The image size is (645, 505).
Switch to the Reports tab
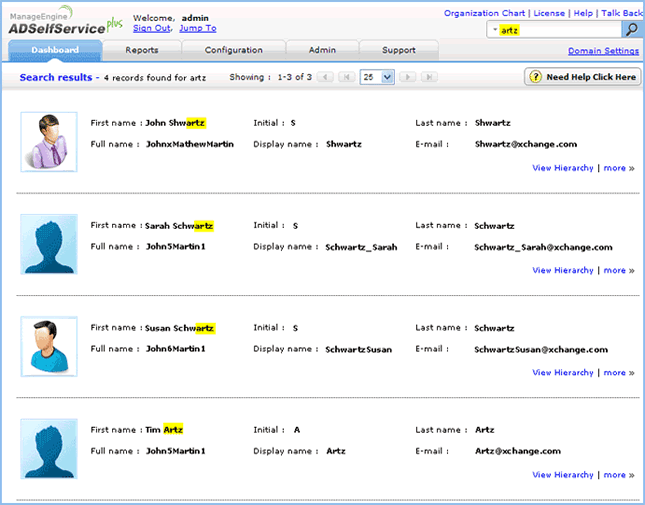[x=142, y=50]
